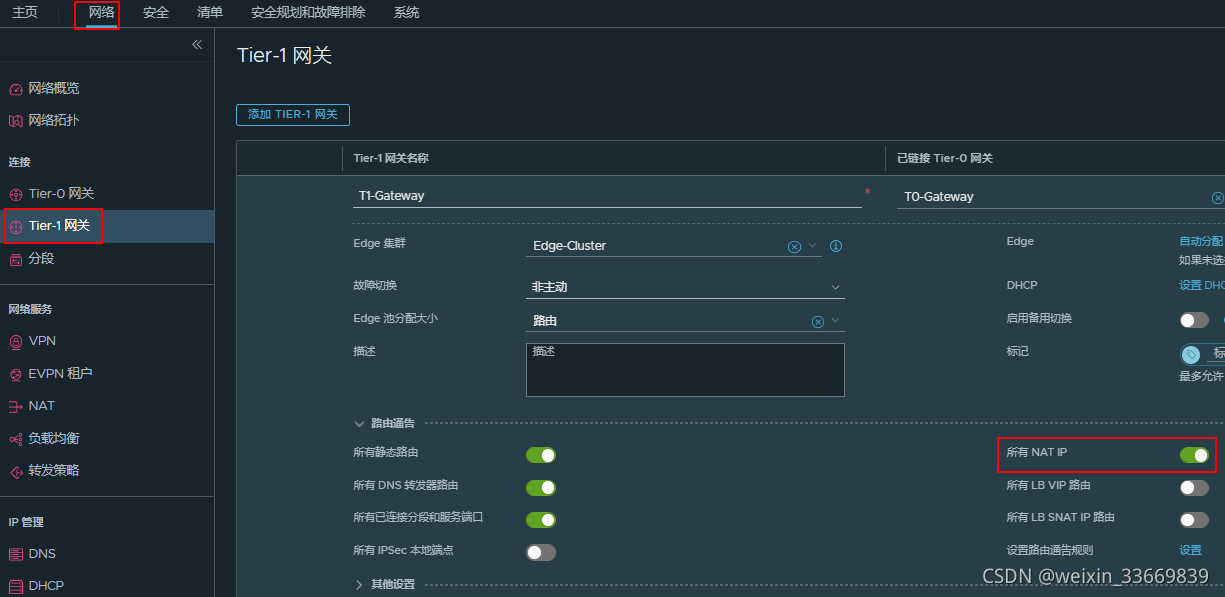Enable 所有 LB SNAT IP 路由 switch
This screenshot has height=597, width=1225.
[x=1194, y=520]
